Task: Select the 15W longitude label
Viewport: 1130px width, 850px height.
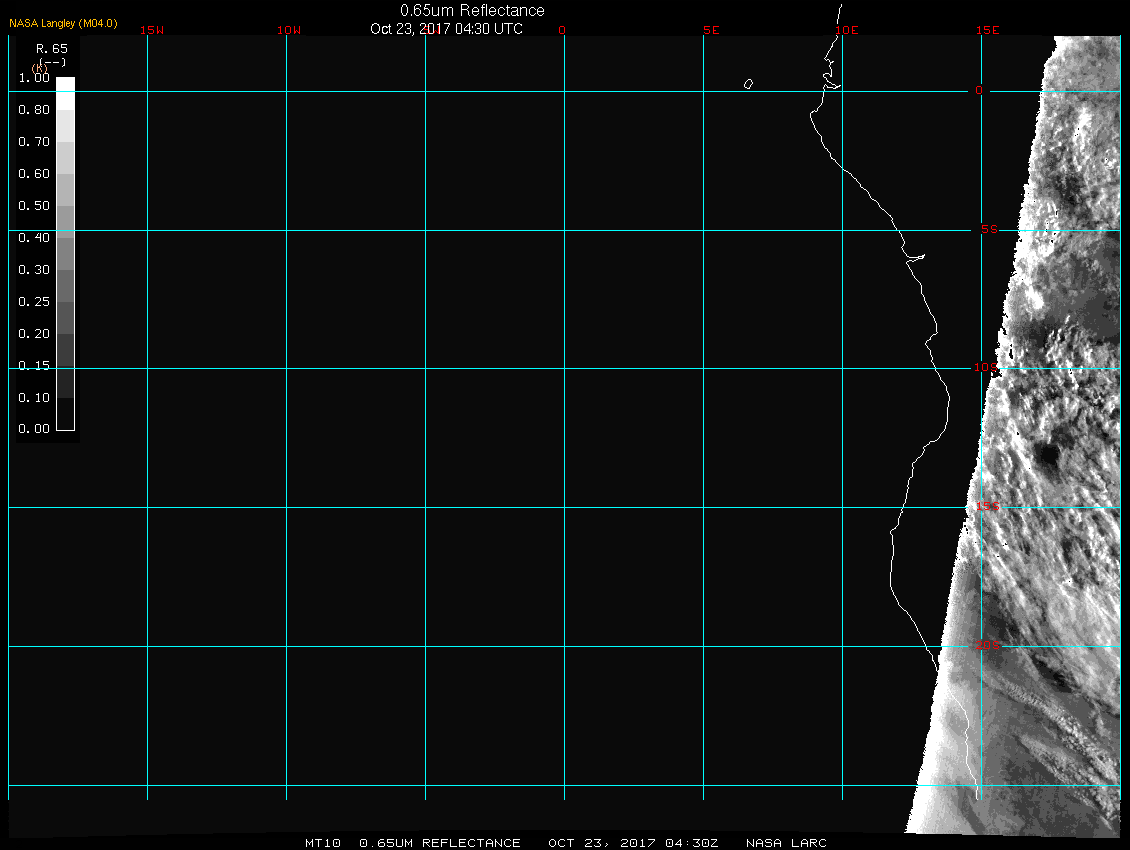Action: tap(152, 30)
